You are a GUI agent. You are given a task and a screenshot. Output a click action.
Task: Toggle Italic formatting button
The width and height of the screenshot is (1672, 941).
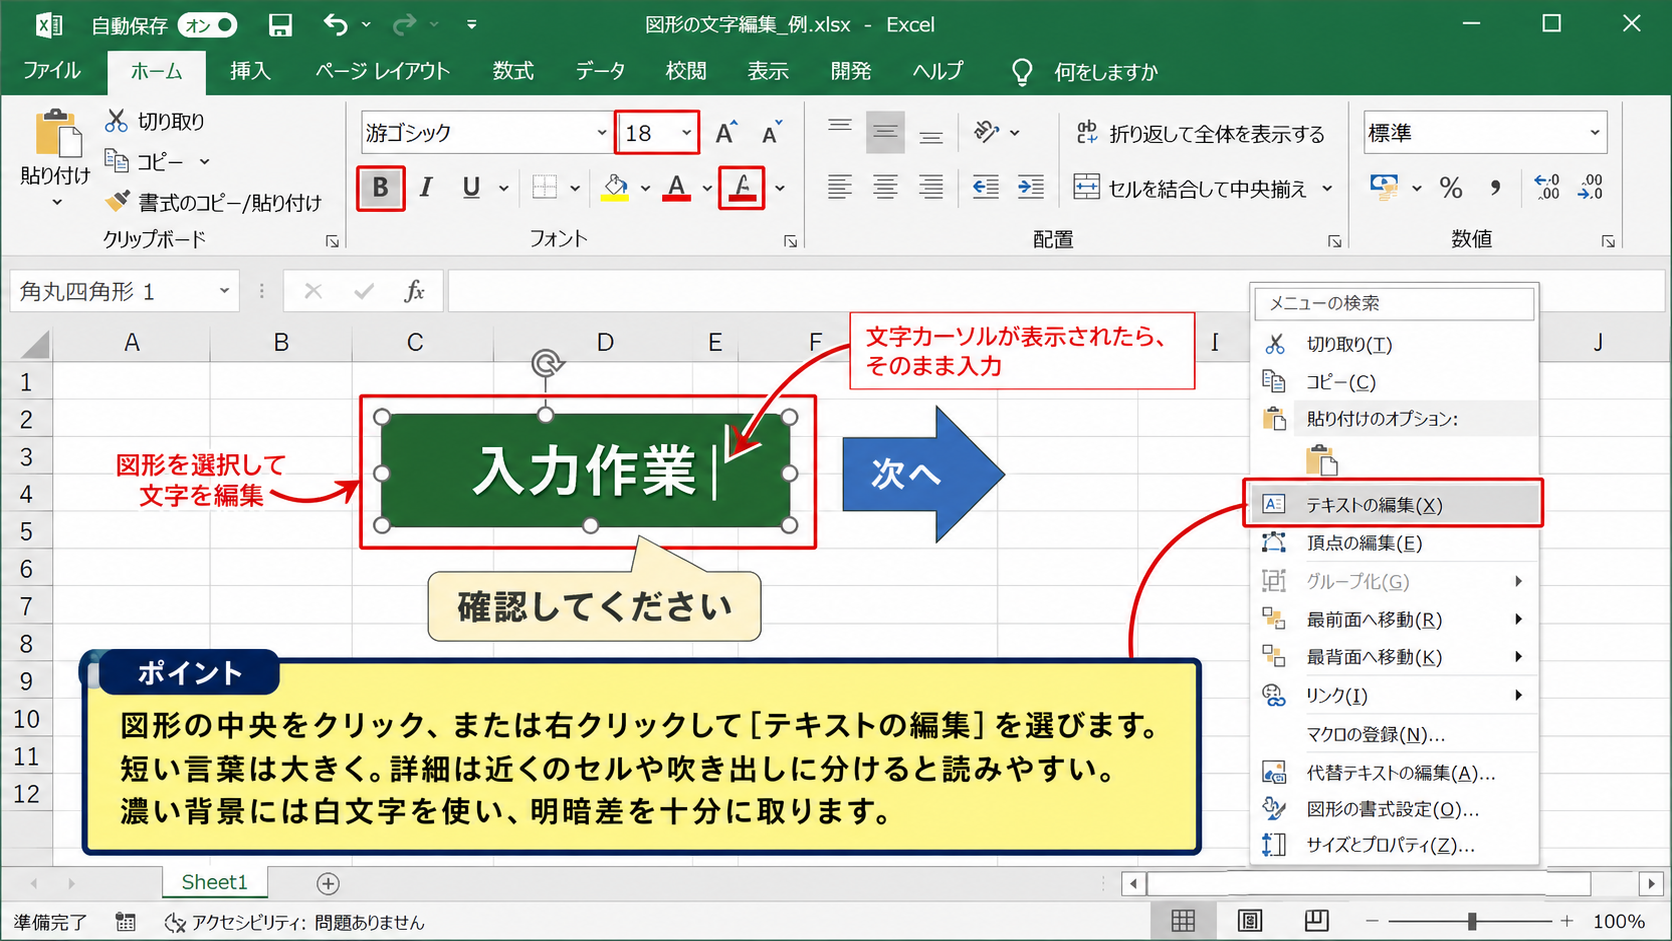426,187
